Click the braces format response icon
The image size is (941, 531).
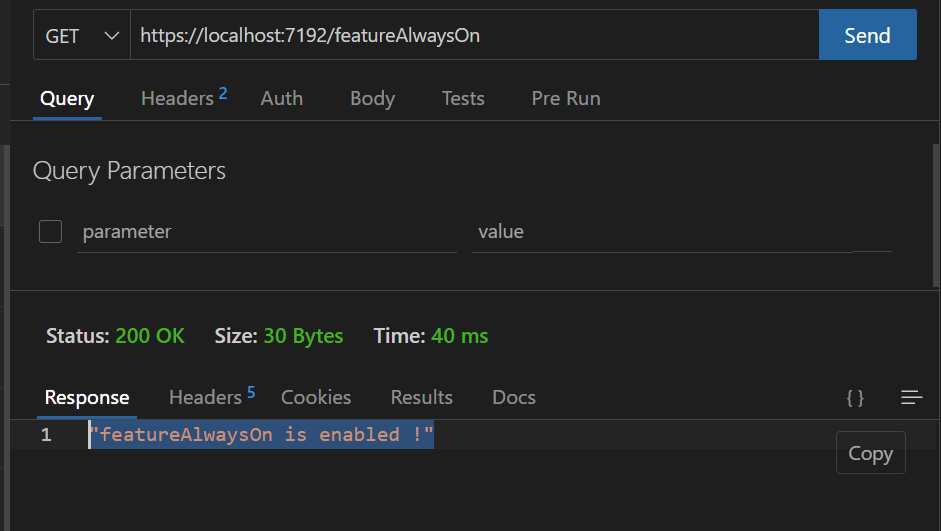coord(855,398)
